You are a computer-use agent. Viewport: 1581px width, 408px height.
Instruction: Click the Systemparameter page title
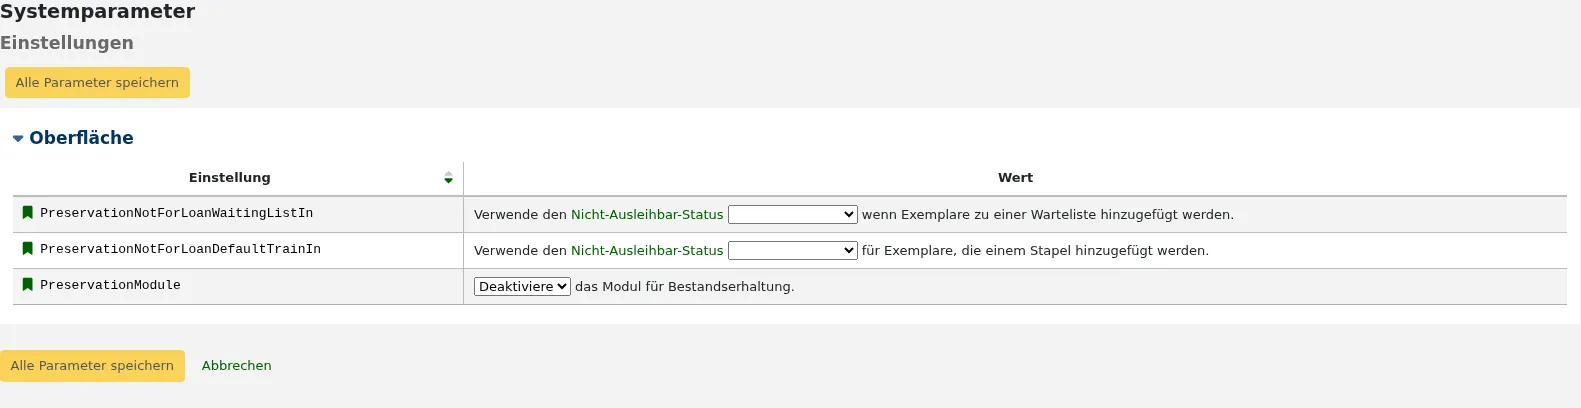[98, 12]
